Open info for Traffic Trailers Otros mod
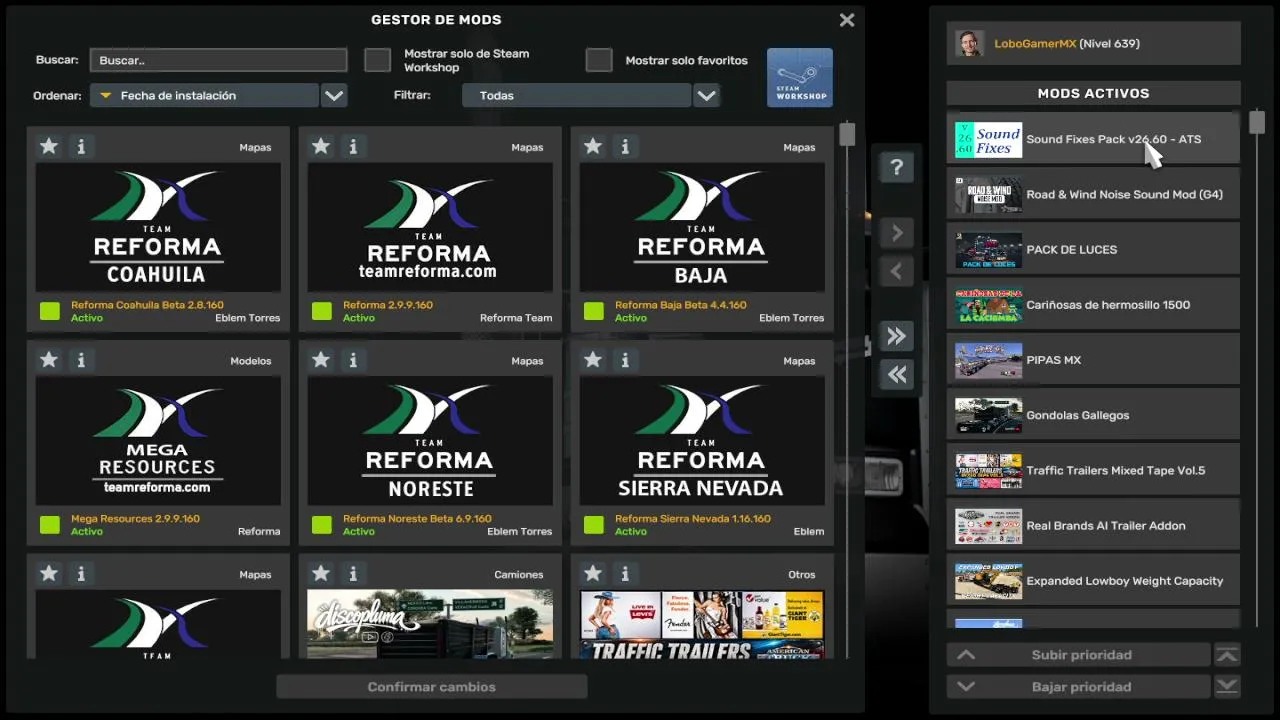Viewport: 1280px width, 720px height. [625, 574]
